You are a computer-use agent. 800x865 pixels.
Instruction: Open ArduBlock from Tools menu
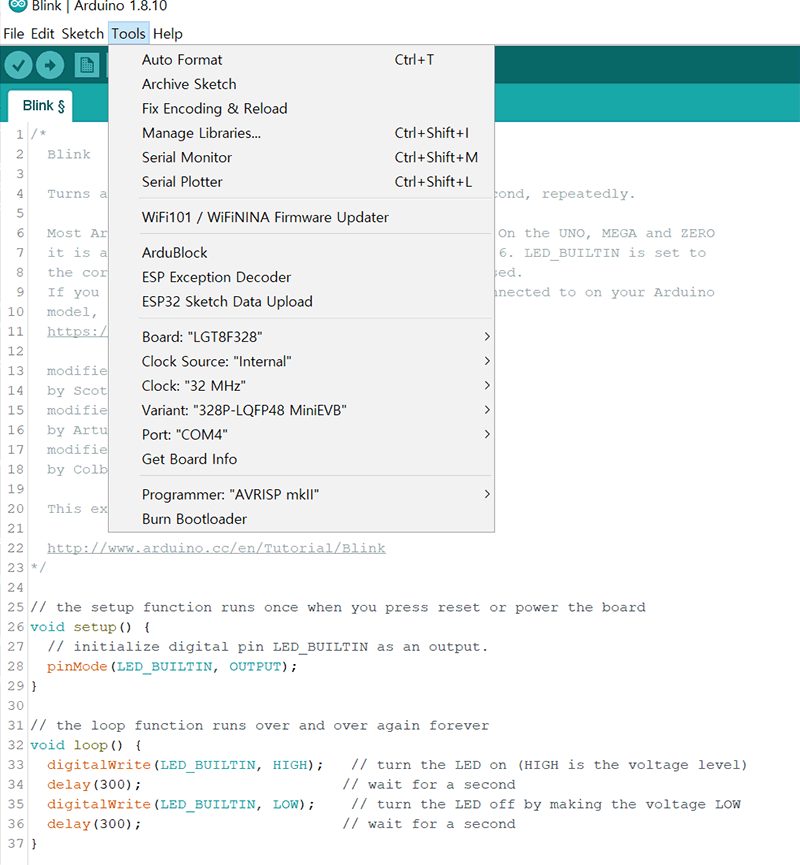point(301,253)
